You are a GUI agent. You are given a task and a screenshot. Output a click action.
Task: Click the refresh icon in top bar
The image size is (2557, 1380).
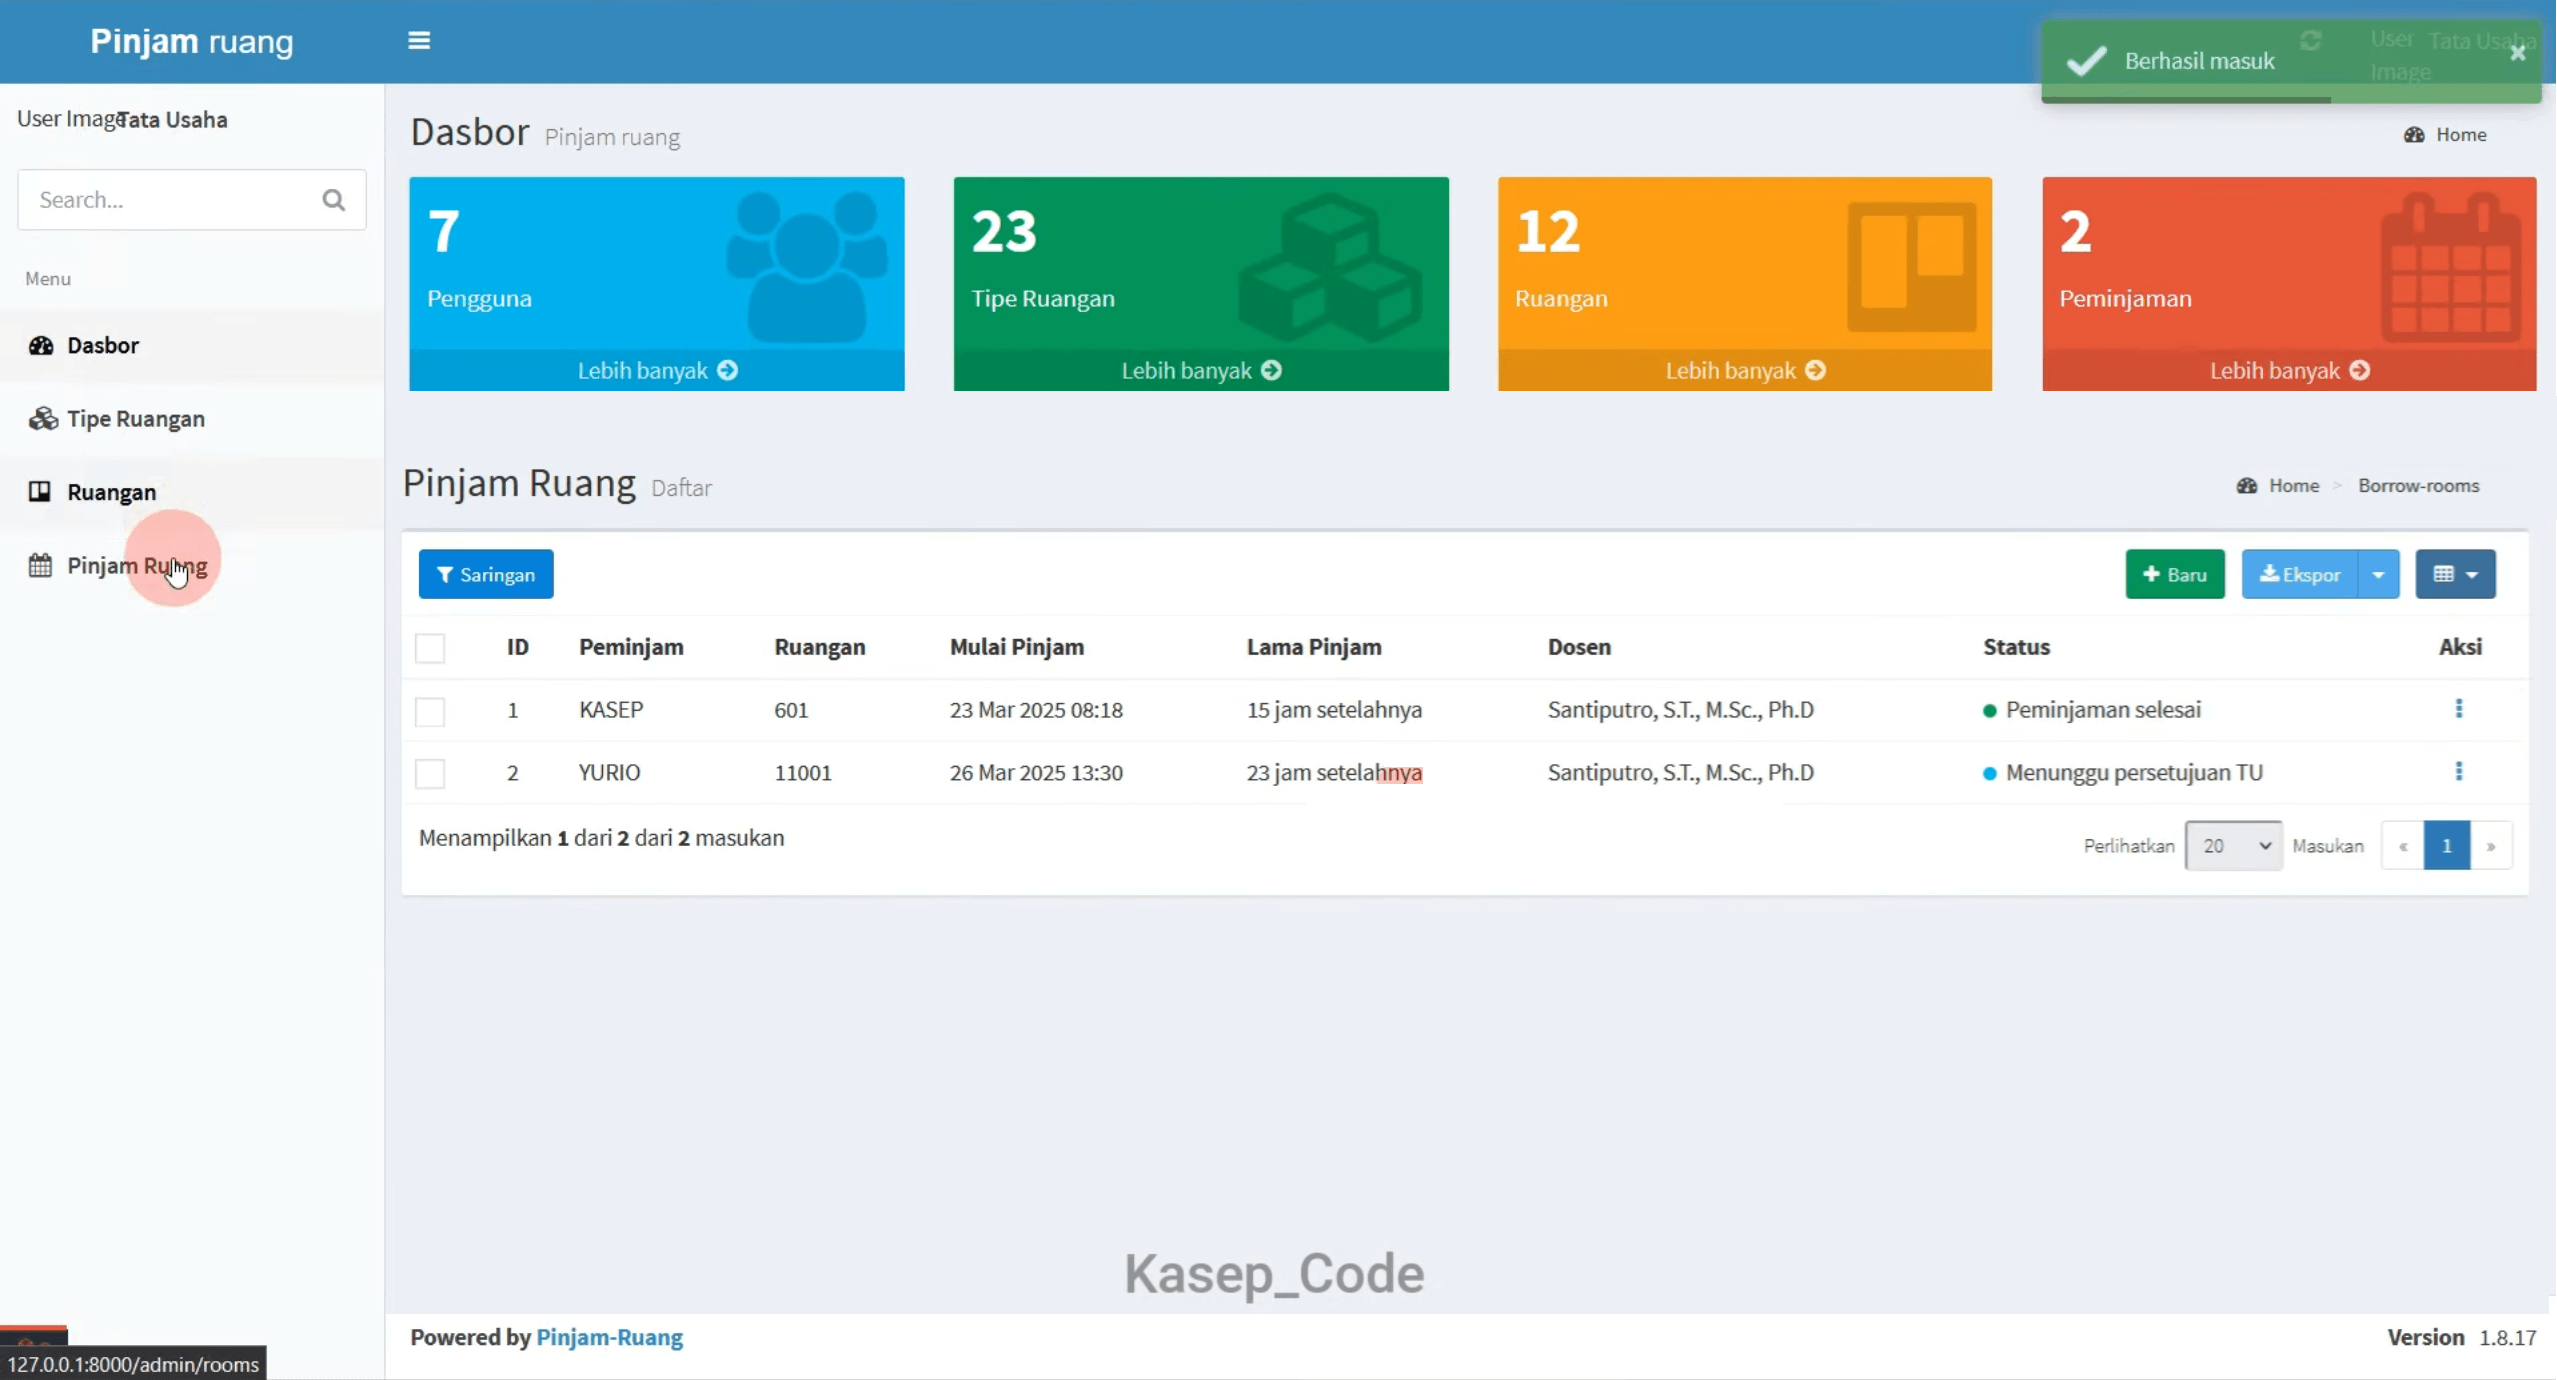pos(2311,41)
